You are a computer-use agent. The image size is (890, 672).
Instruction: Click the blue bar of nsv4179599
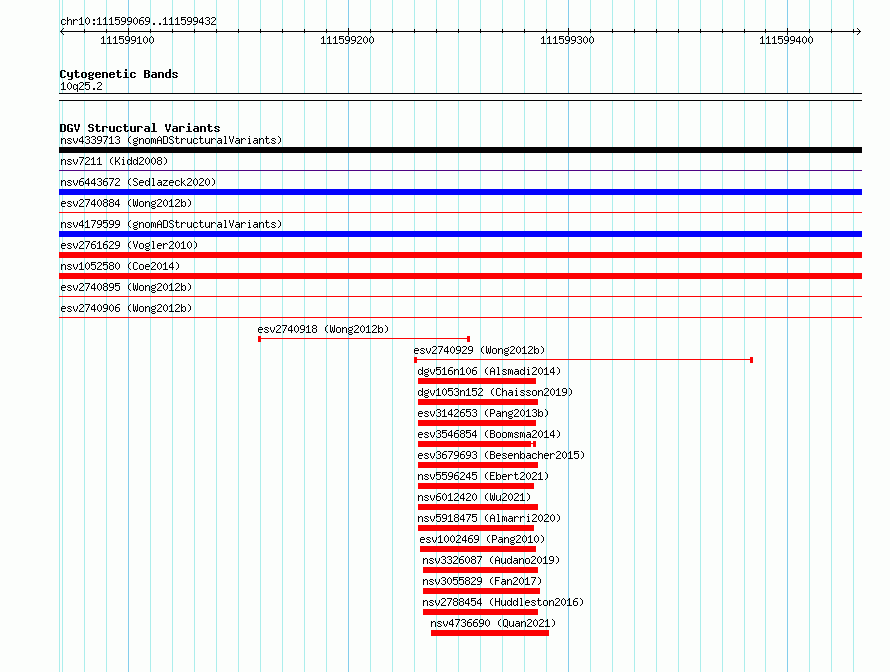[x=460, y=234]
